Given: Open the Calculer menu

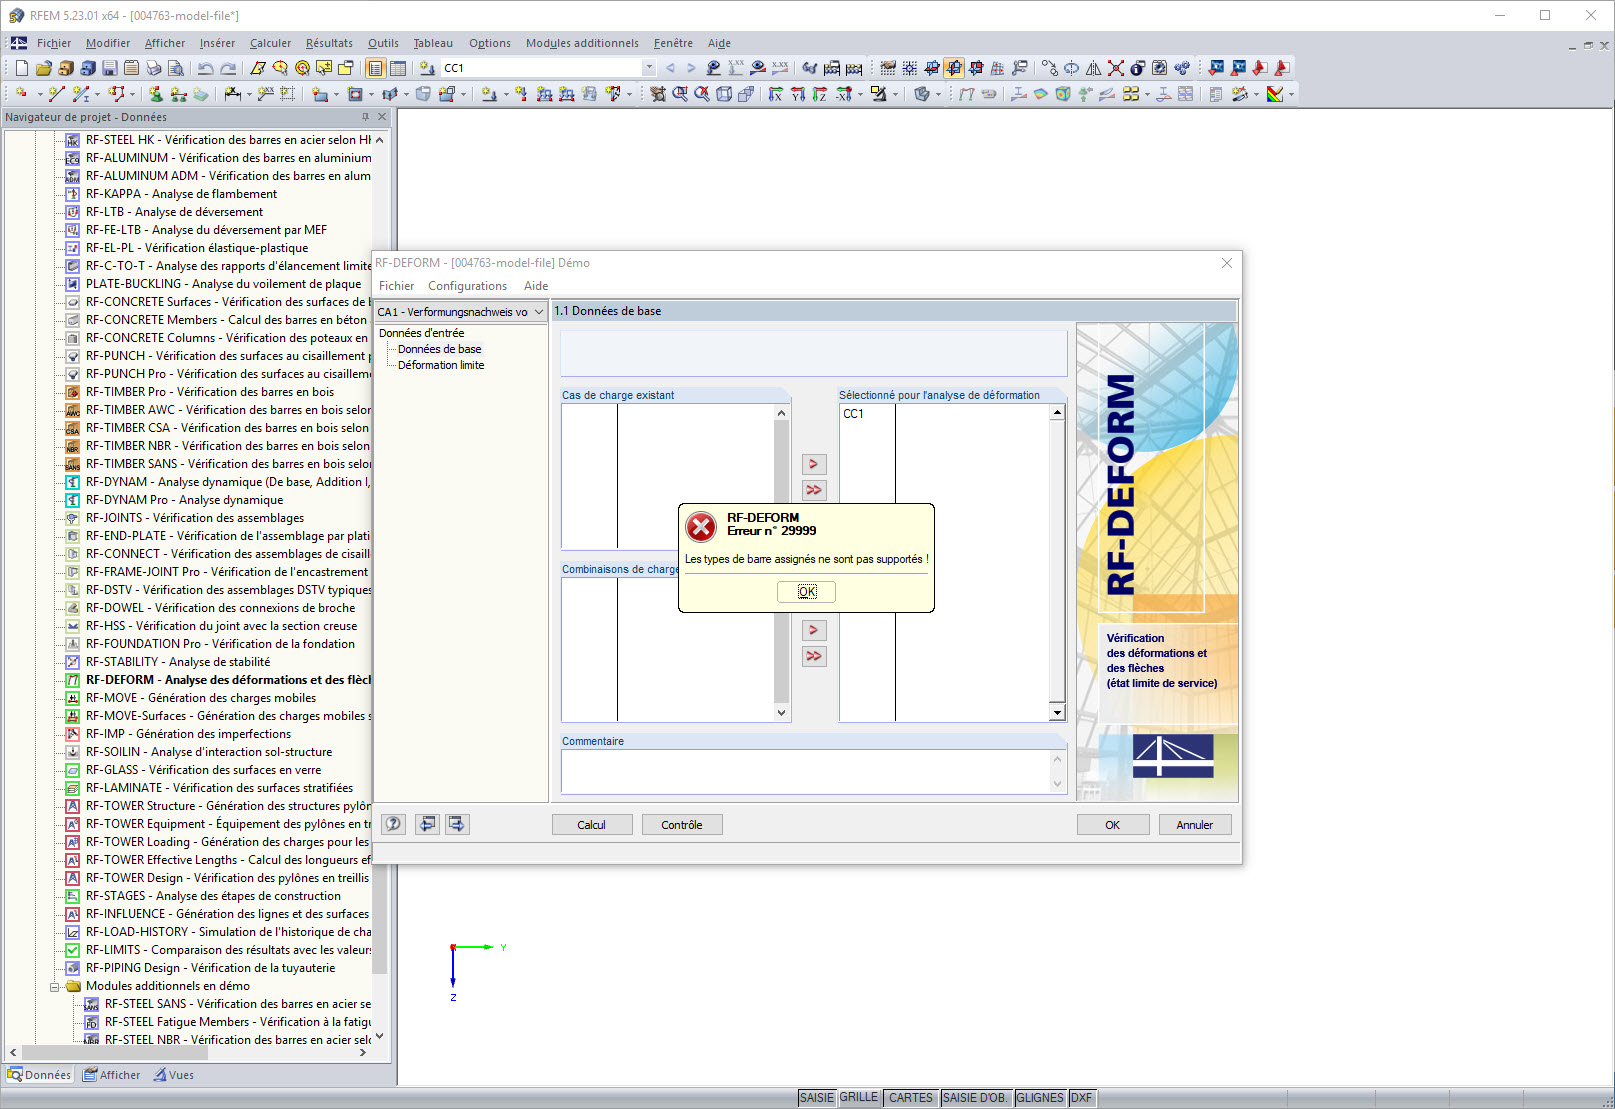Looking at the screenshot, I should [270, 43].
